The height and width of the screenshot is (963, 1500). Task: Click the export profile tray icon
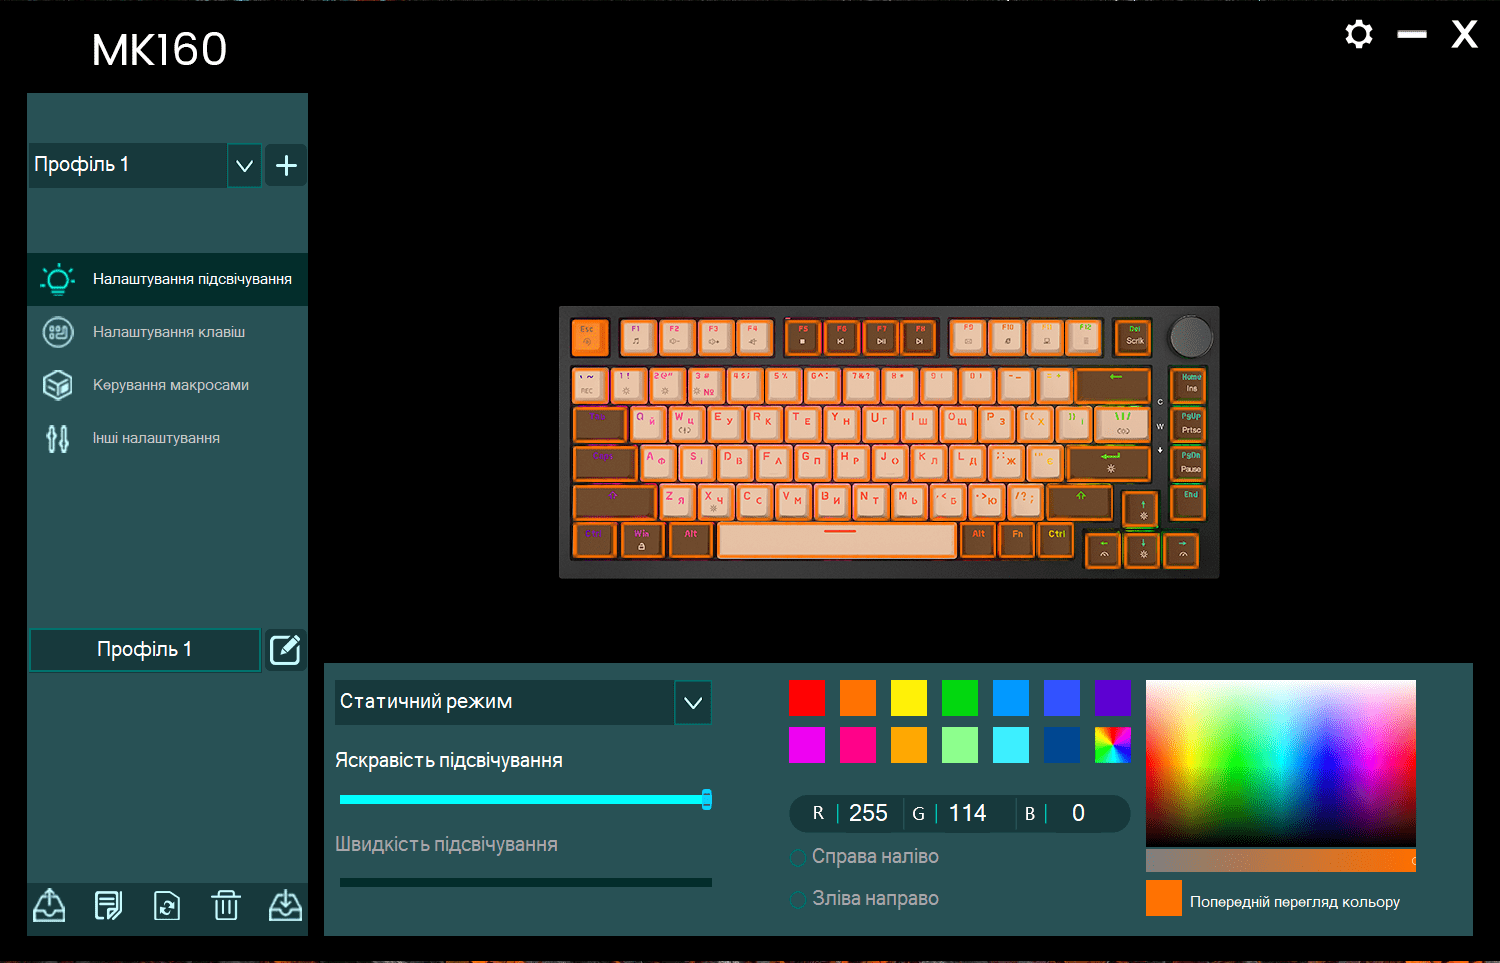click(x=49, y=905)
